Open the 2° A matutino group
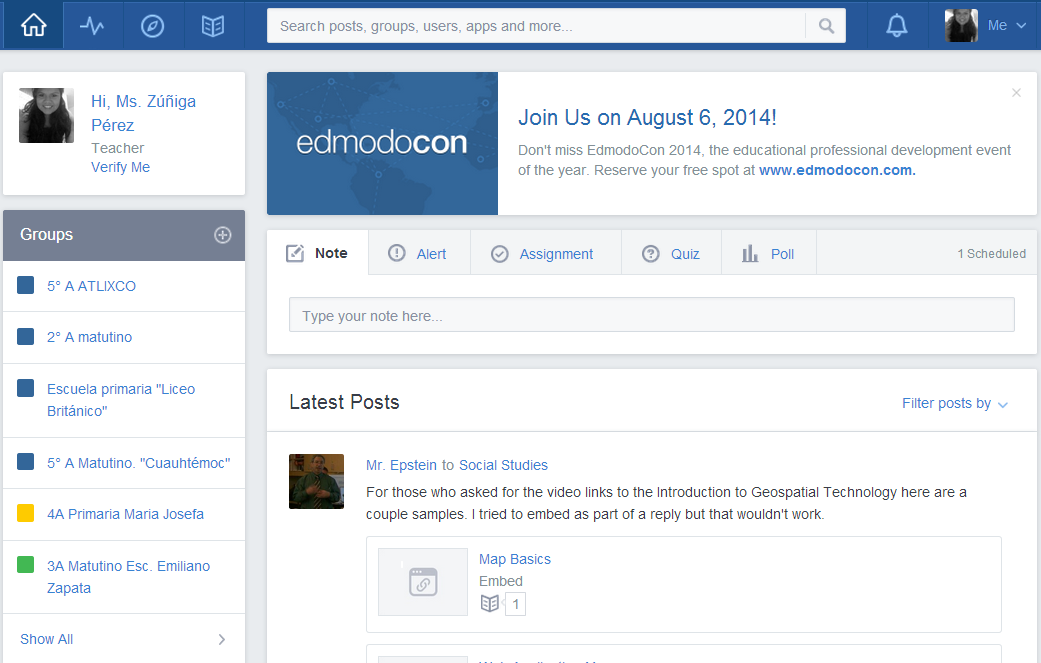 pos(89,337)
